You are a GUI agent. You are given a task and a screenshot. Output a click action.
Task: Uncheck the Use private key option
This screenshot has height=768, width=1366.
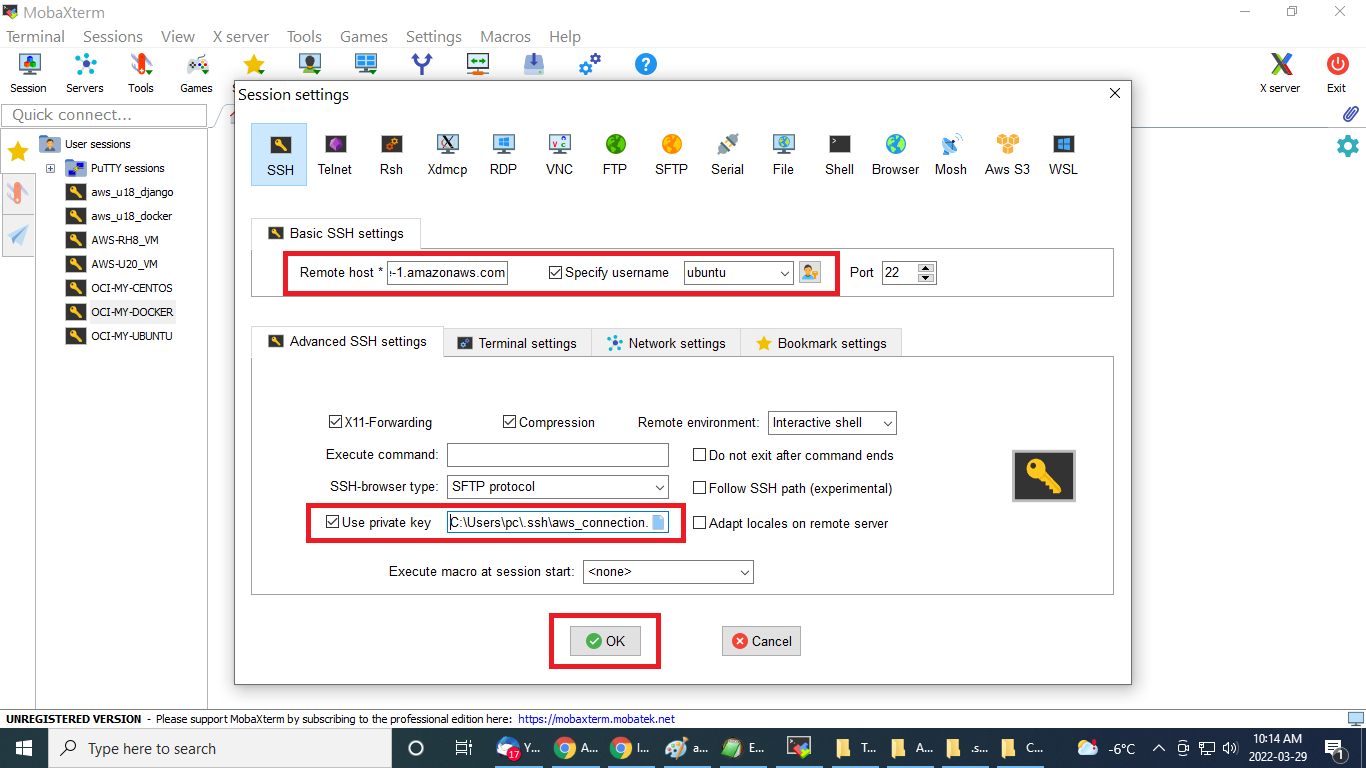click(333, 522)
